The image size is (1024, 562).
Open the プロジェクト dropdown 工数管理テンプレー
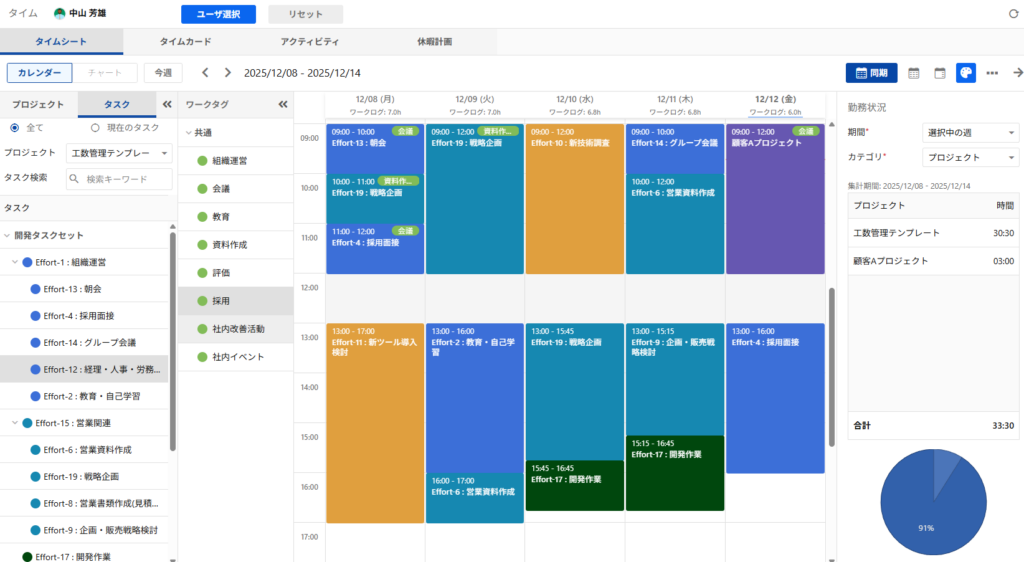tap(119, 153)
